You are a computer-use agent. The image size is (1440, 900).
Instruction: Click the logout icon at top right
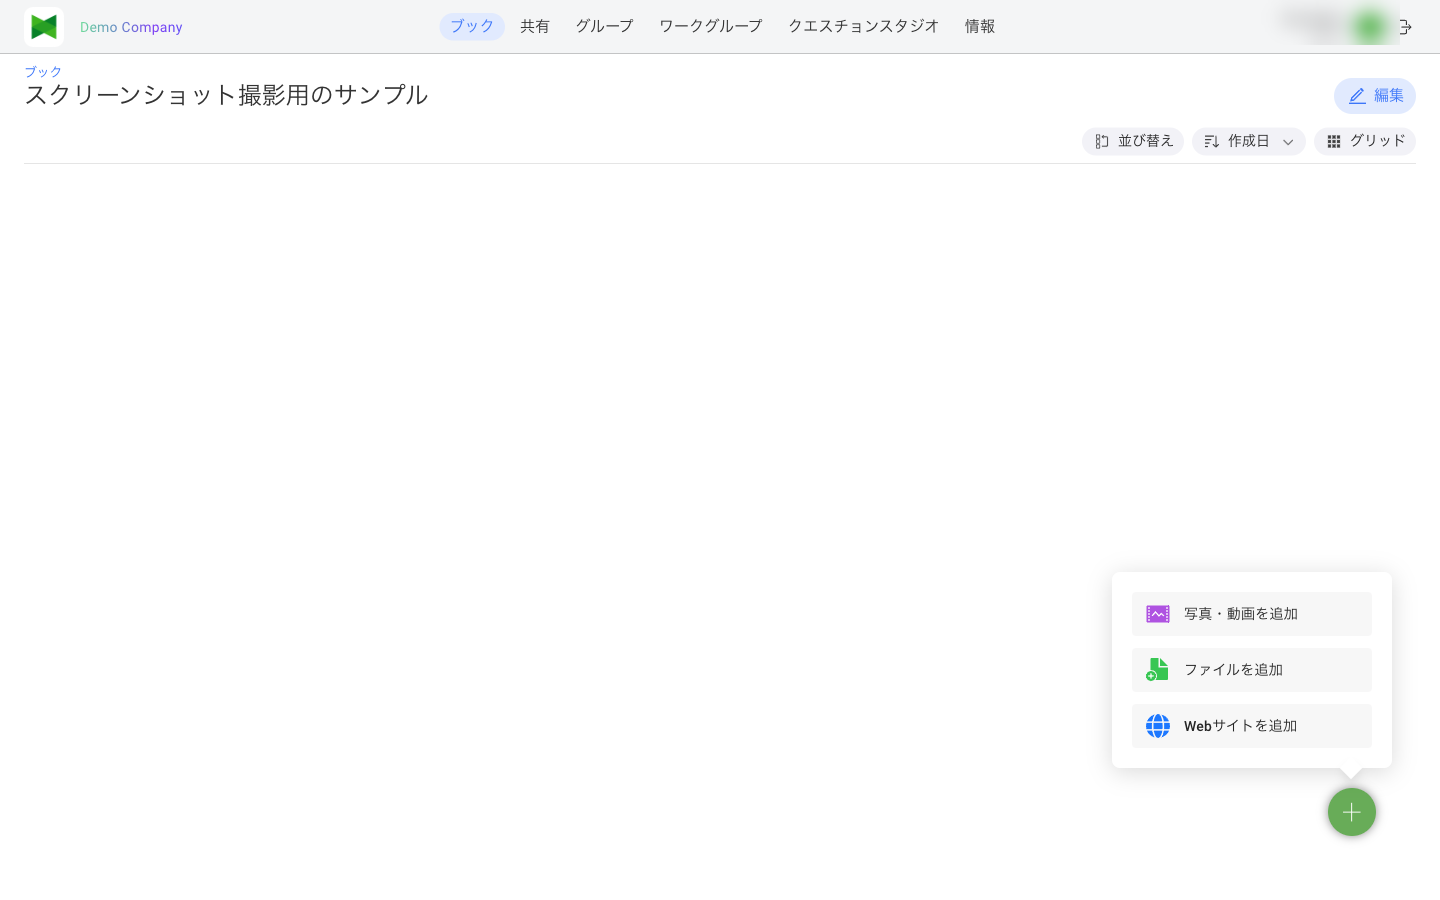click(1406, 27)
